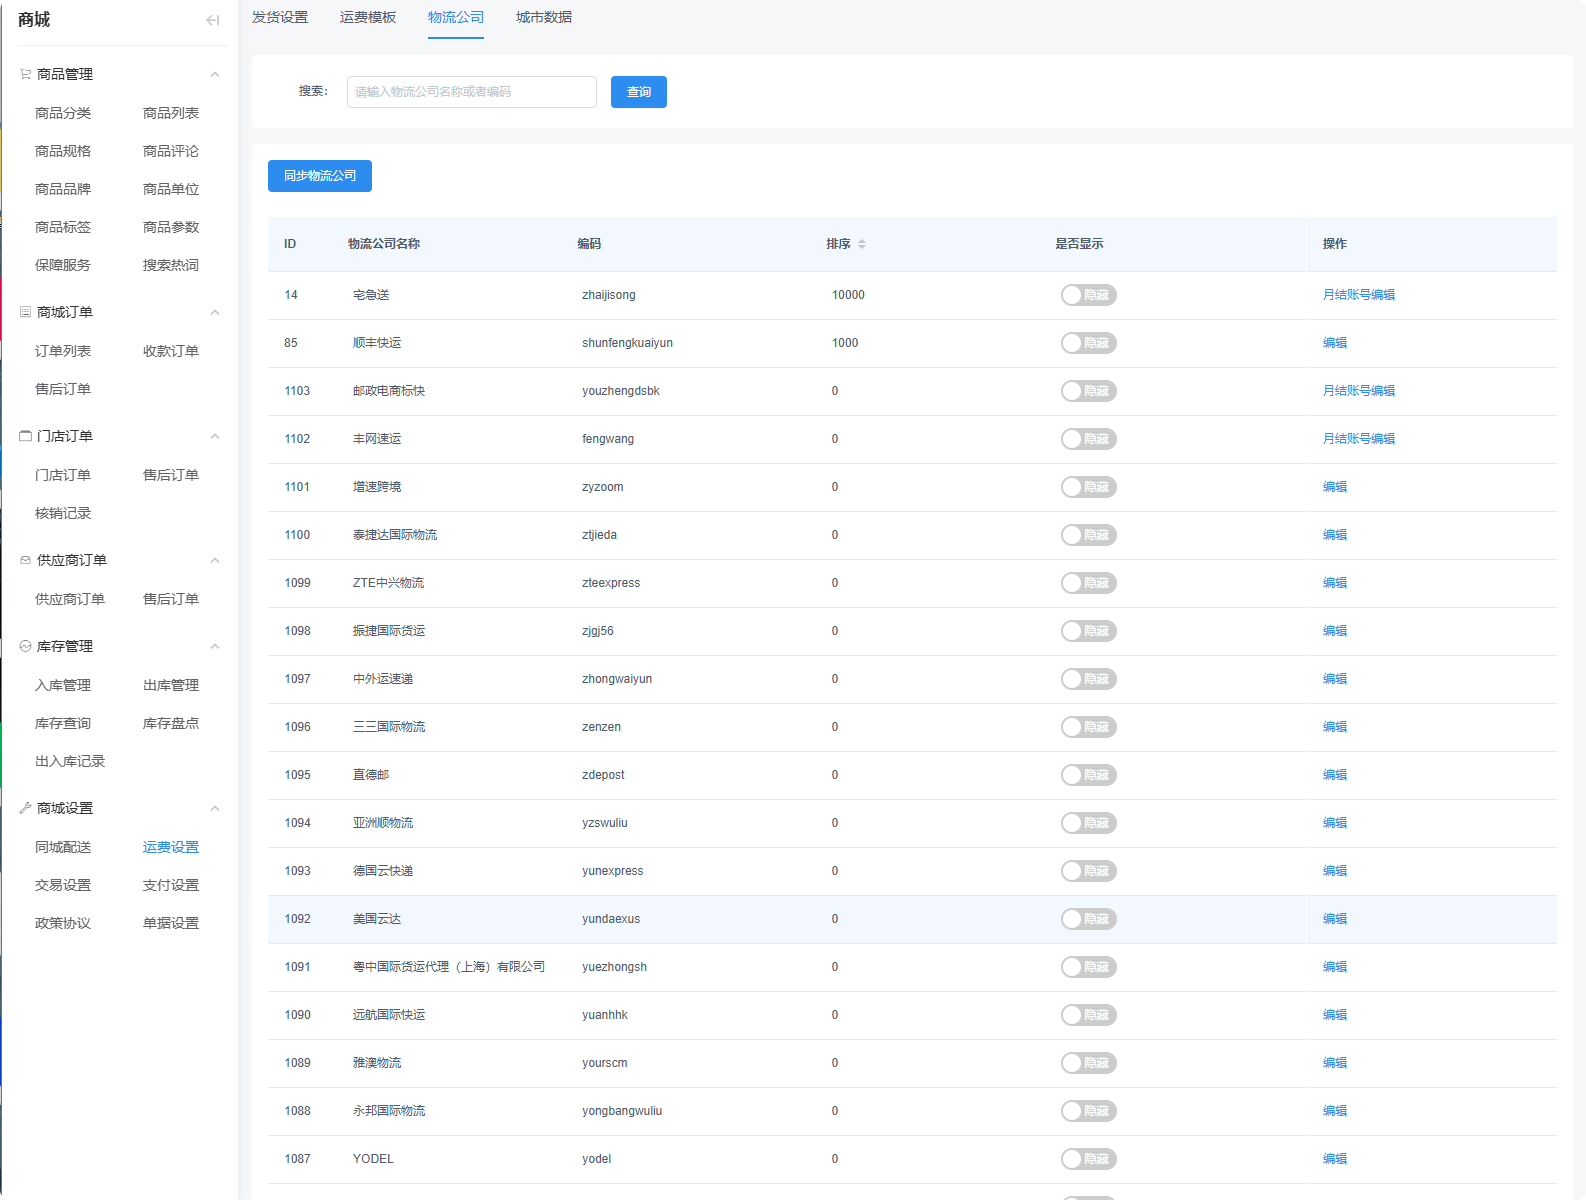Viewport: 1586px width, 1200px height.
Task: Go to 订单列表 menu item
Action: [x=63, y=351]
